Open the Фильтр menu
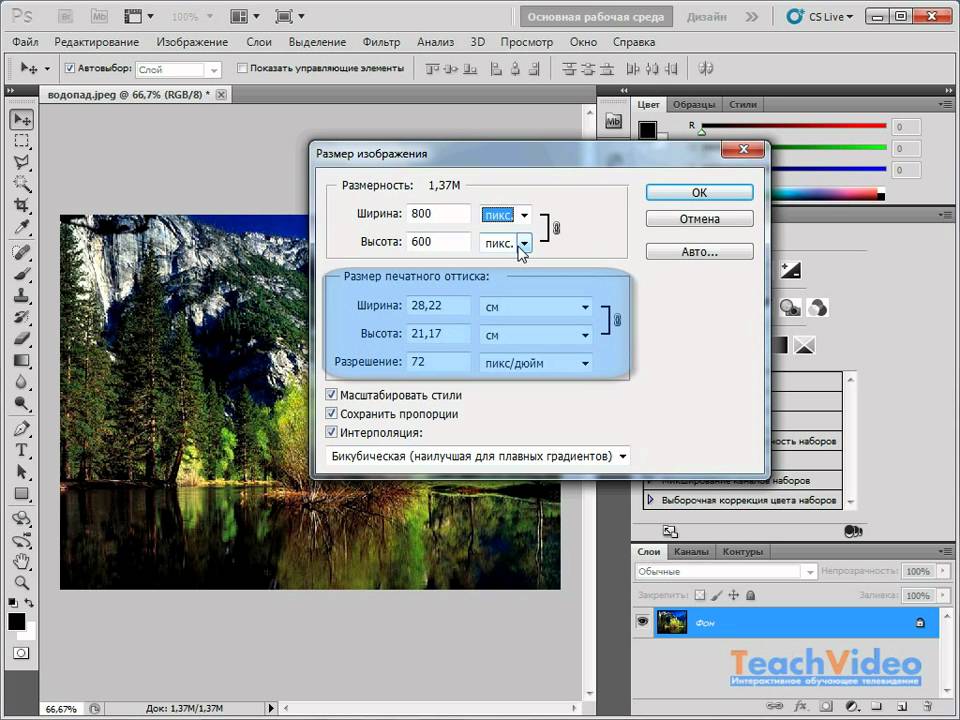960x720 pixels. [381, 42]
